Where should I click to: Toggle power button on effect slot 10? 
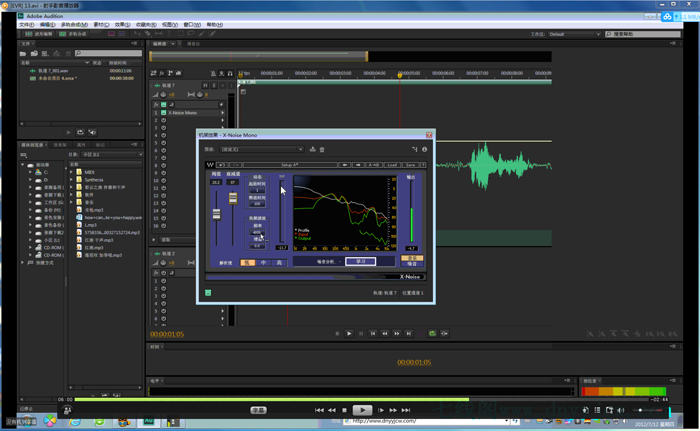[x=163, y=180]
